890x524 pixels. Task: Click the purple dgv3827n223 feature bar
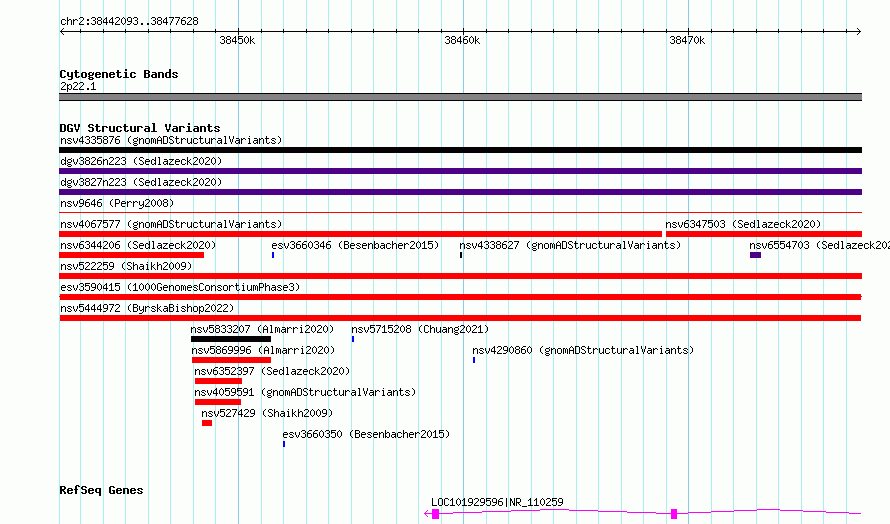pos(460,192)
